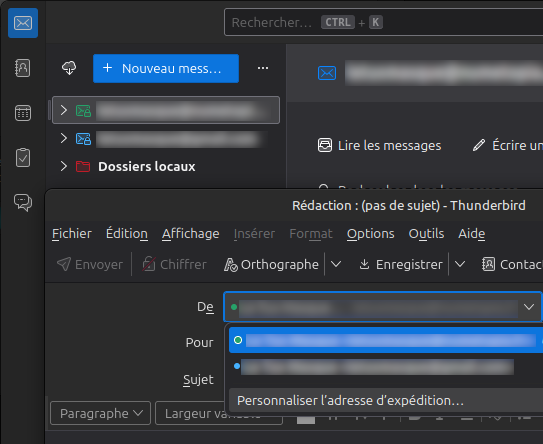Open the Mail space icon in sidebar
The width and height of the screenshot is (543, 444).
pyautogui.click(x=23, y=23)
